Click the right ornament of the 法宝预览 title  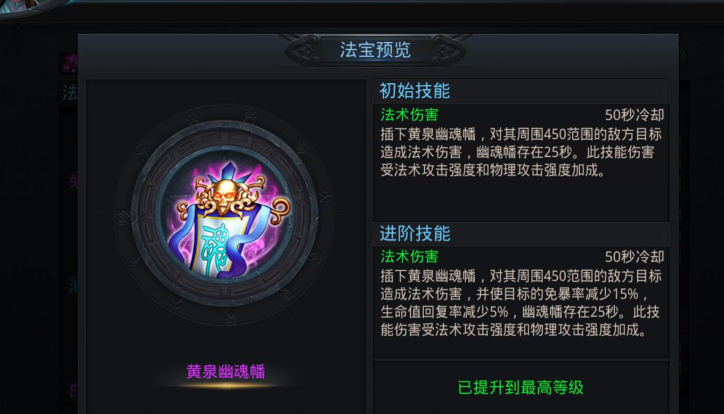[x=444, y=50]
